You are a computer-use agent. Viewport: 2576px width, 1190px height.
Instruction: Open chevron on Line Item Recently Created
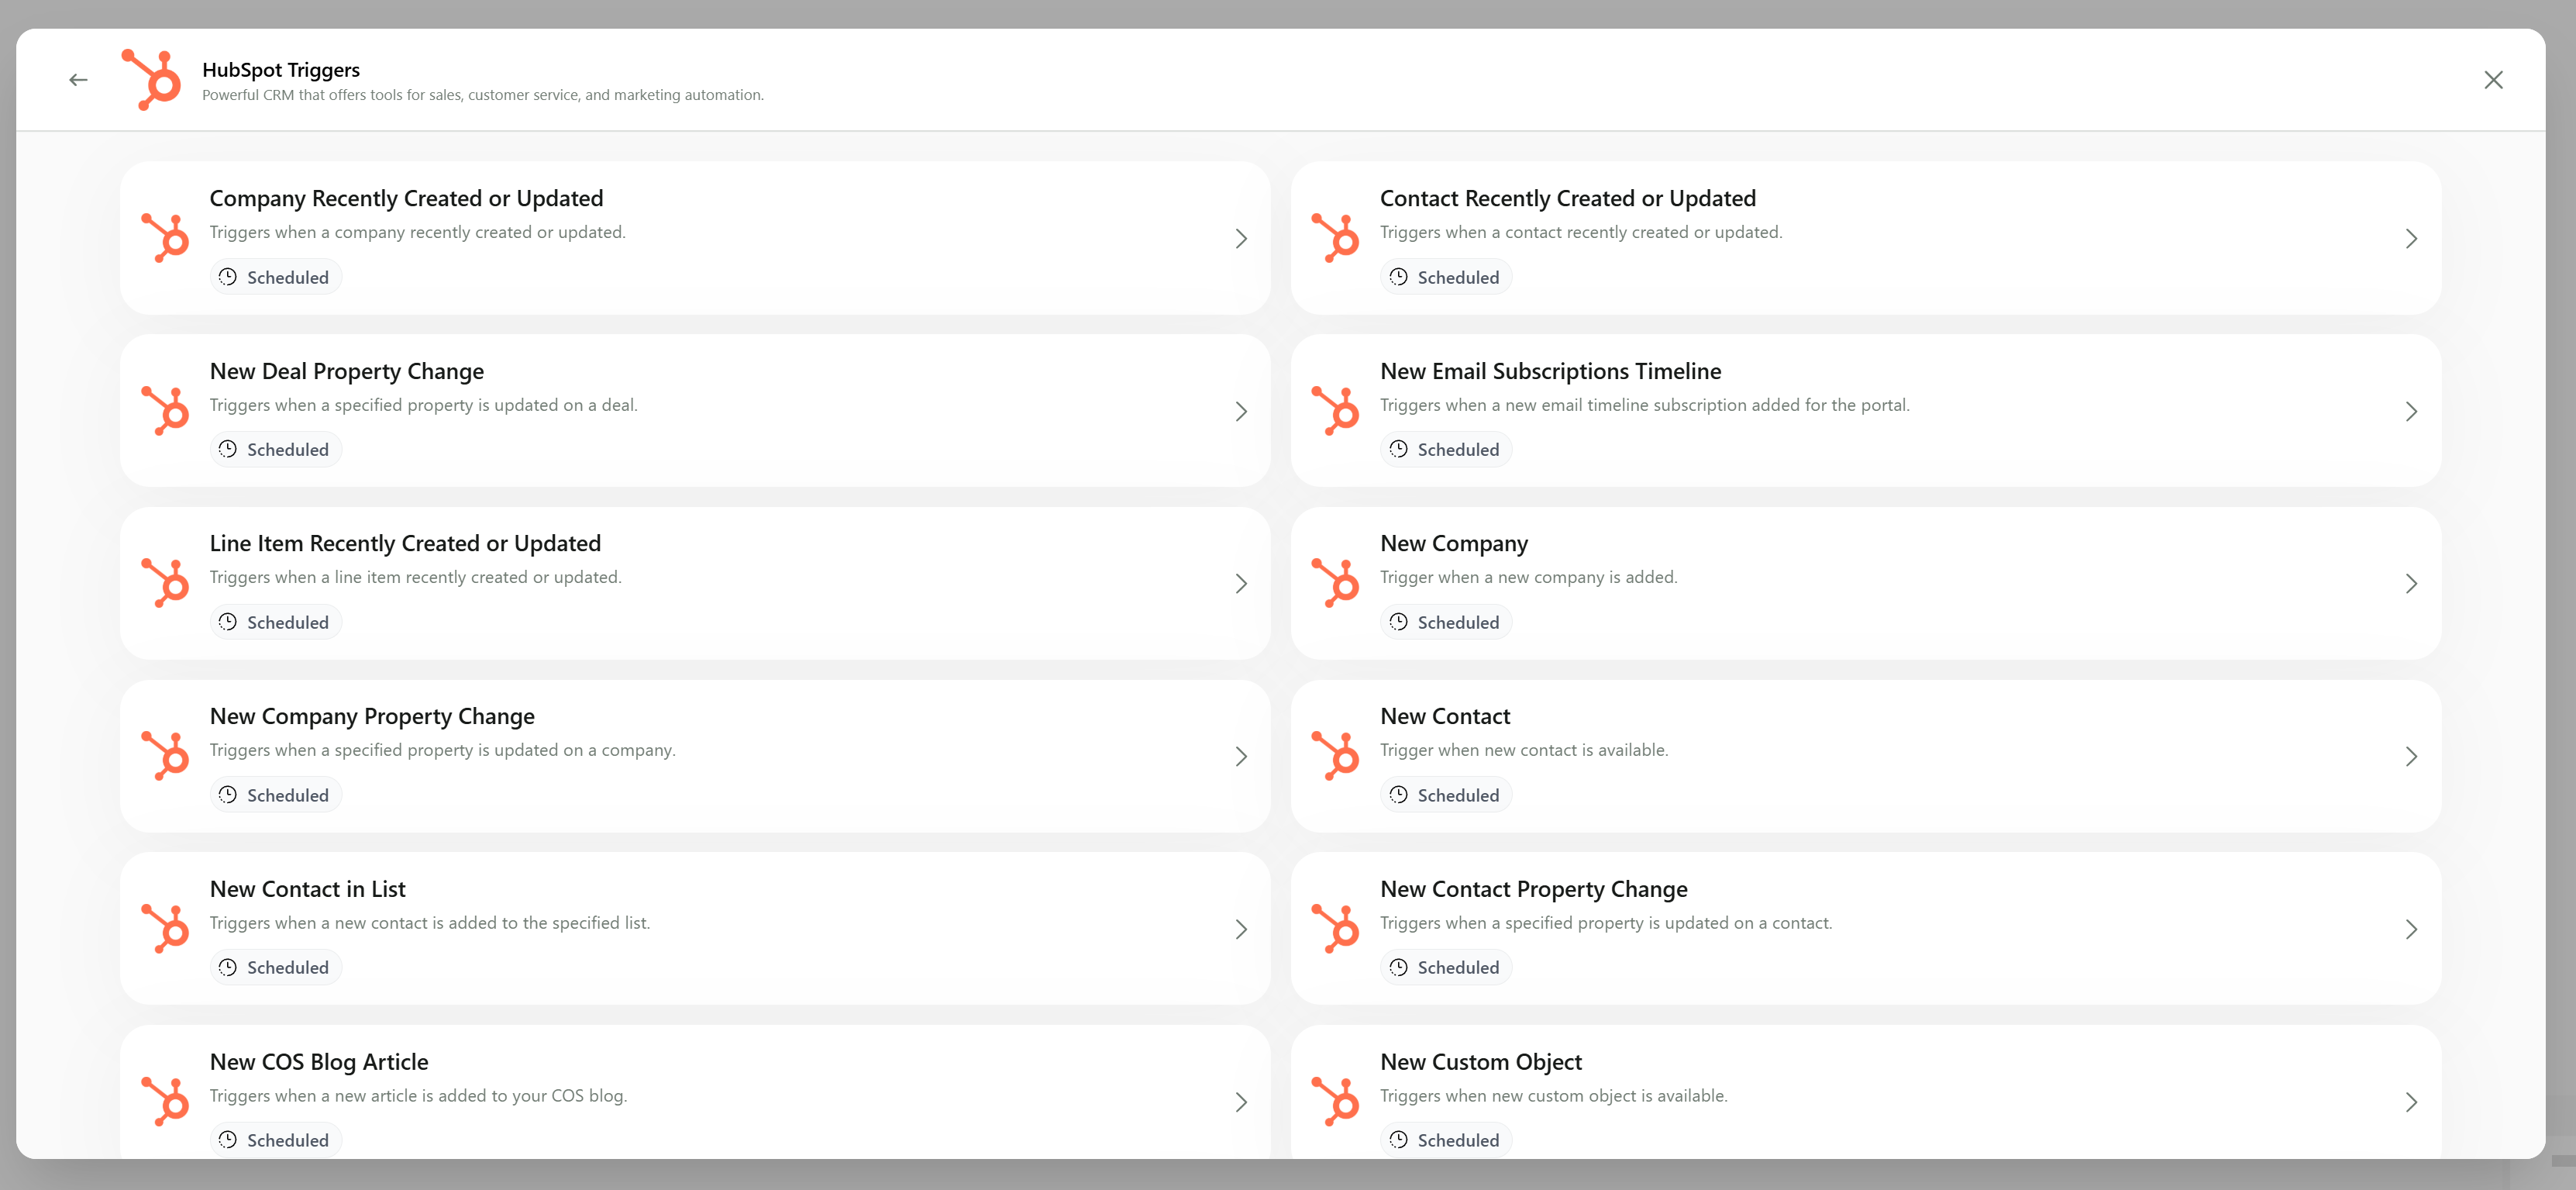1240,584
